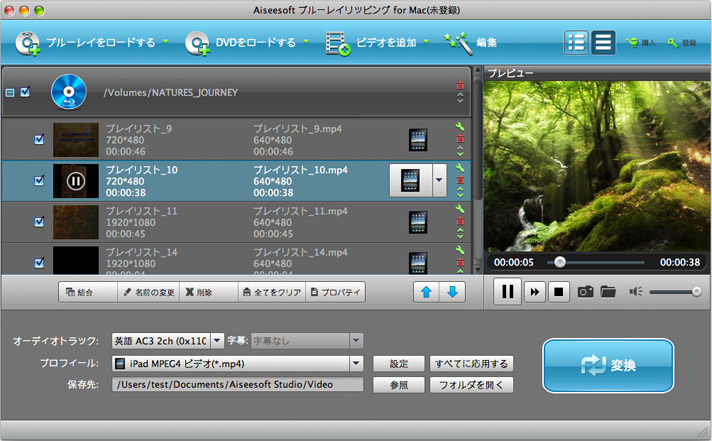Take a snapshot with the camera icon
The image size is (712, 441).
[585, 292]
